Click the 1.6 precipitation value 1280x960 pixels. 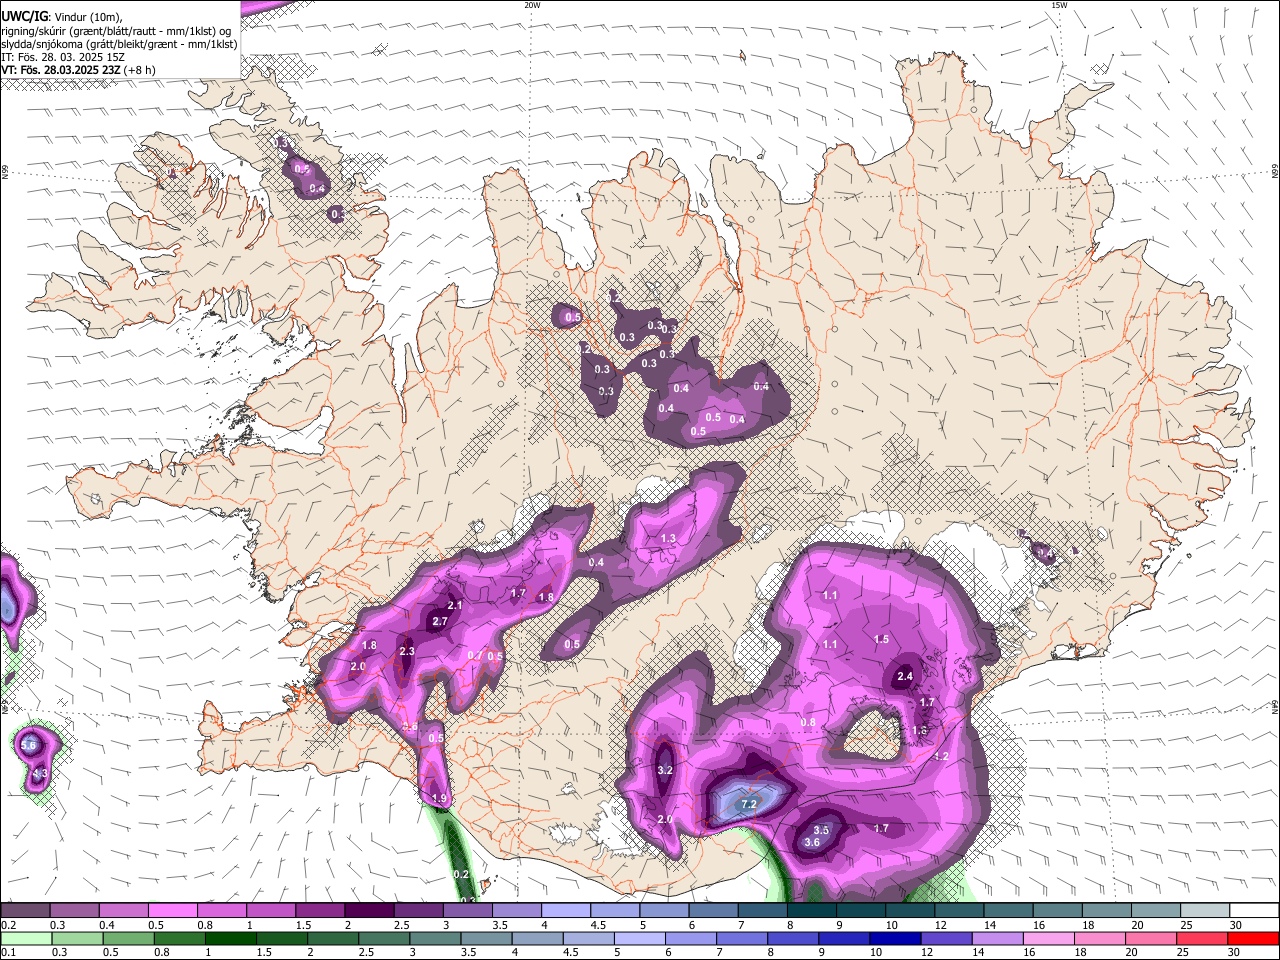(x=920, y=731)
